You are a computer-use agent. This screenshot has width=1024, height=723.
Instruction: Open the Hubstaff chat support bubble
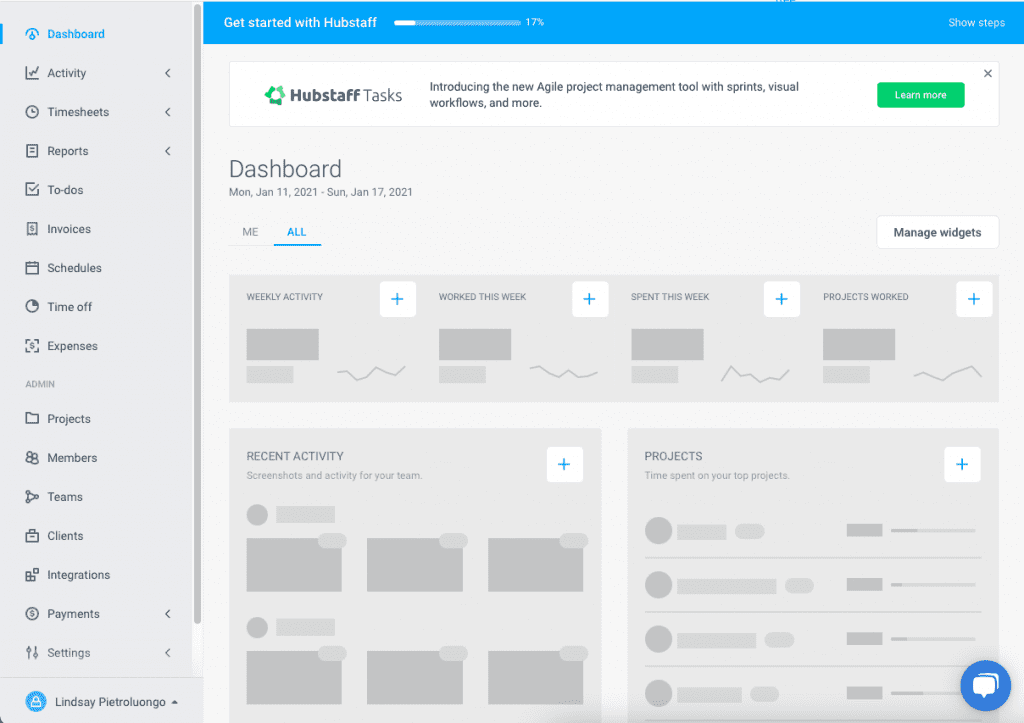coord(985,685)
